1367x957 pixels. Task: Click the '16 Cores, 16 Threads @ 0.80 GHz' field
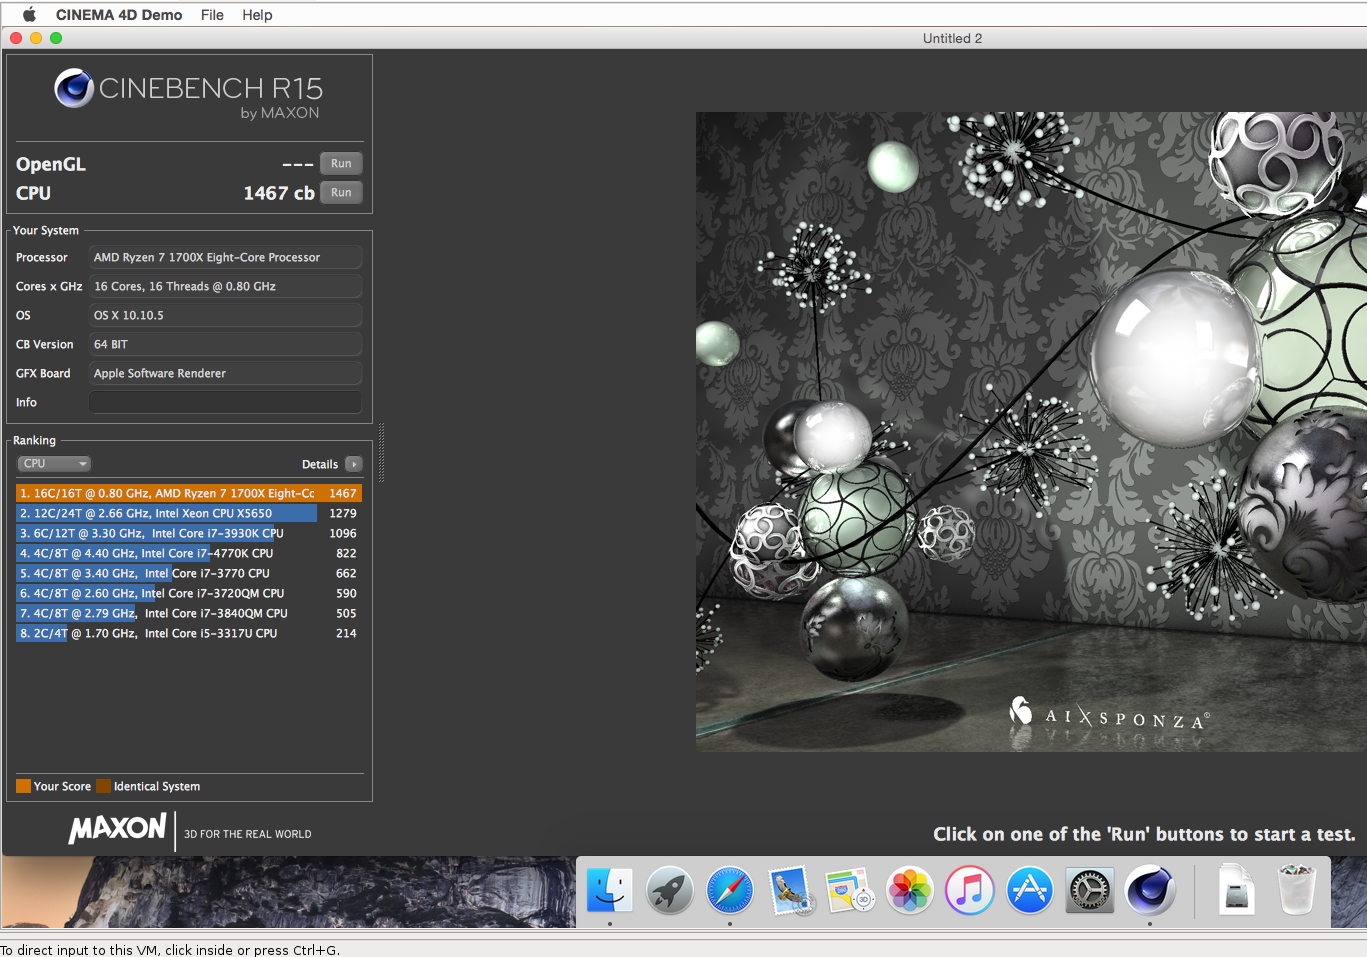click(x=226, y=286)
